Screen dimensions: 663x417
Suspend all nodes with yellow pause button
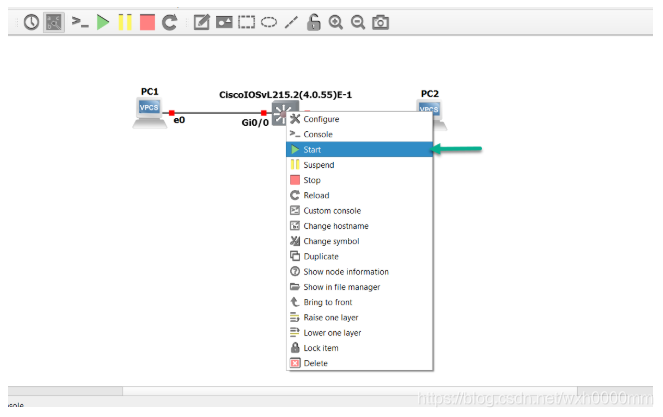click(x=125, y=22)
